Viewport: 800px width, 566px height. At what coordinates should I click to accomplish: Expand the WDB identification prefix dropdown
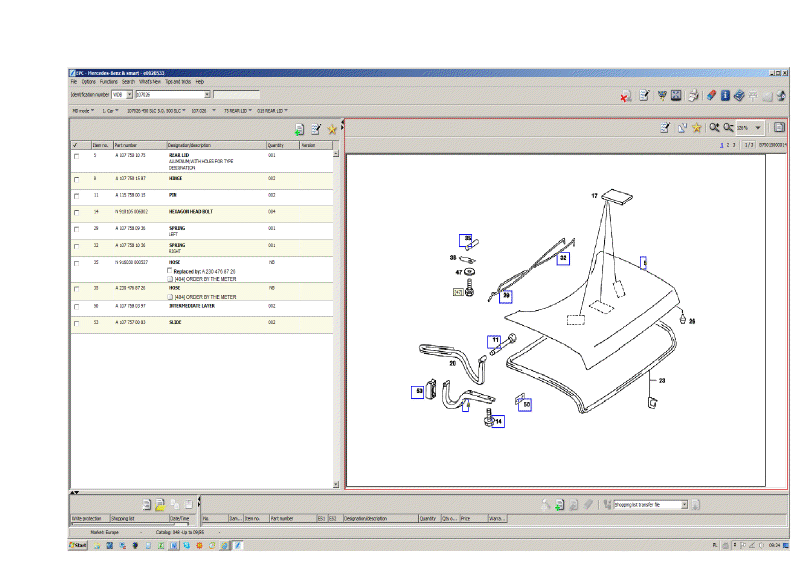129,95
